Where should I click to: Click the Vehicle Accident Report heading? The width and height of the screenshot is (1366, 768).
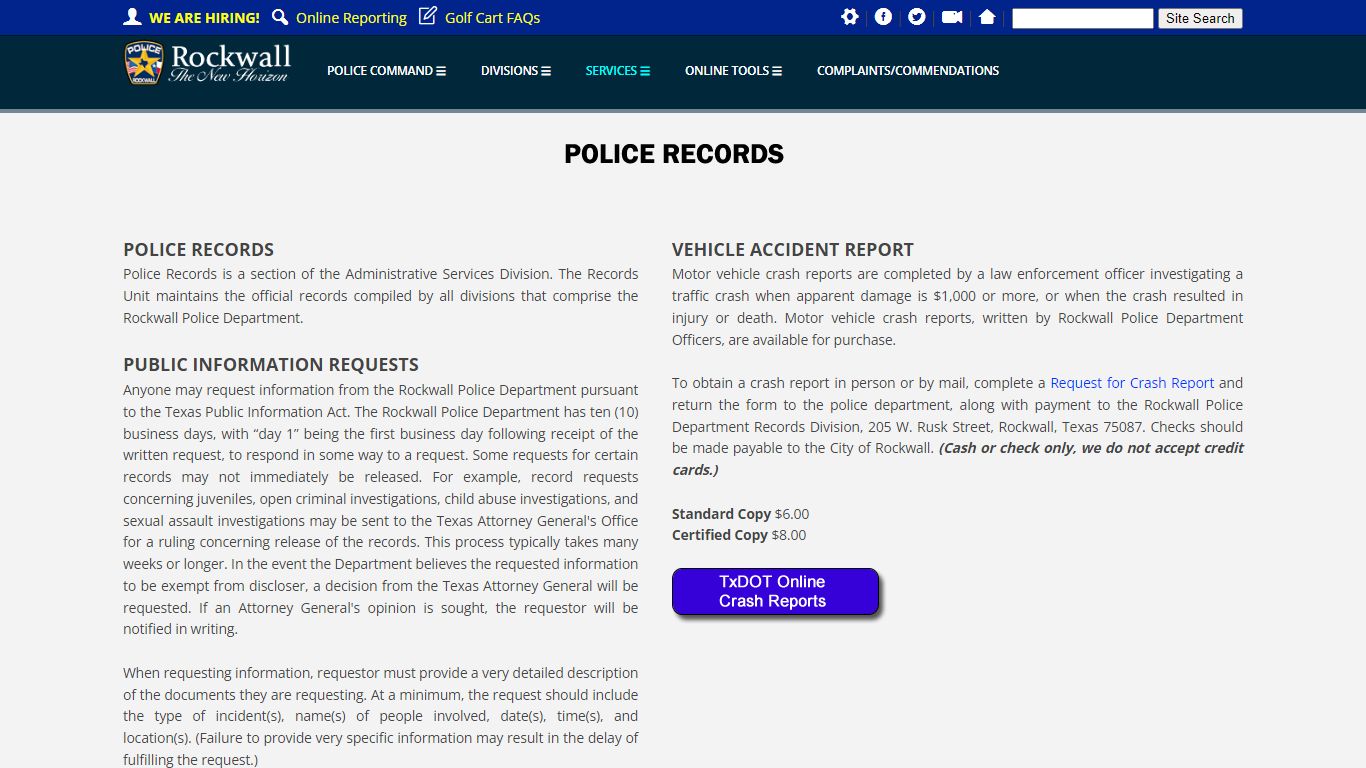tap(793, 250)
